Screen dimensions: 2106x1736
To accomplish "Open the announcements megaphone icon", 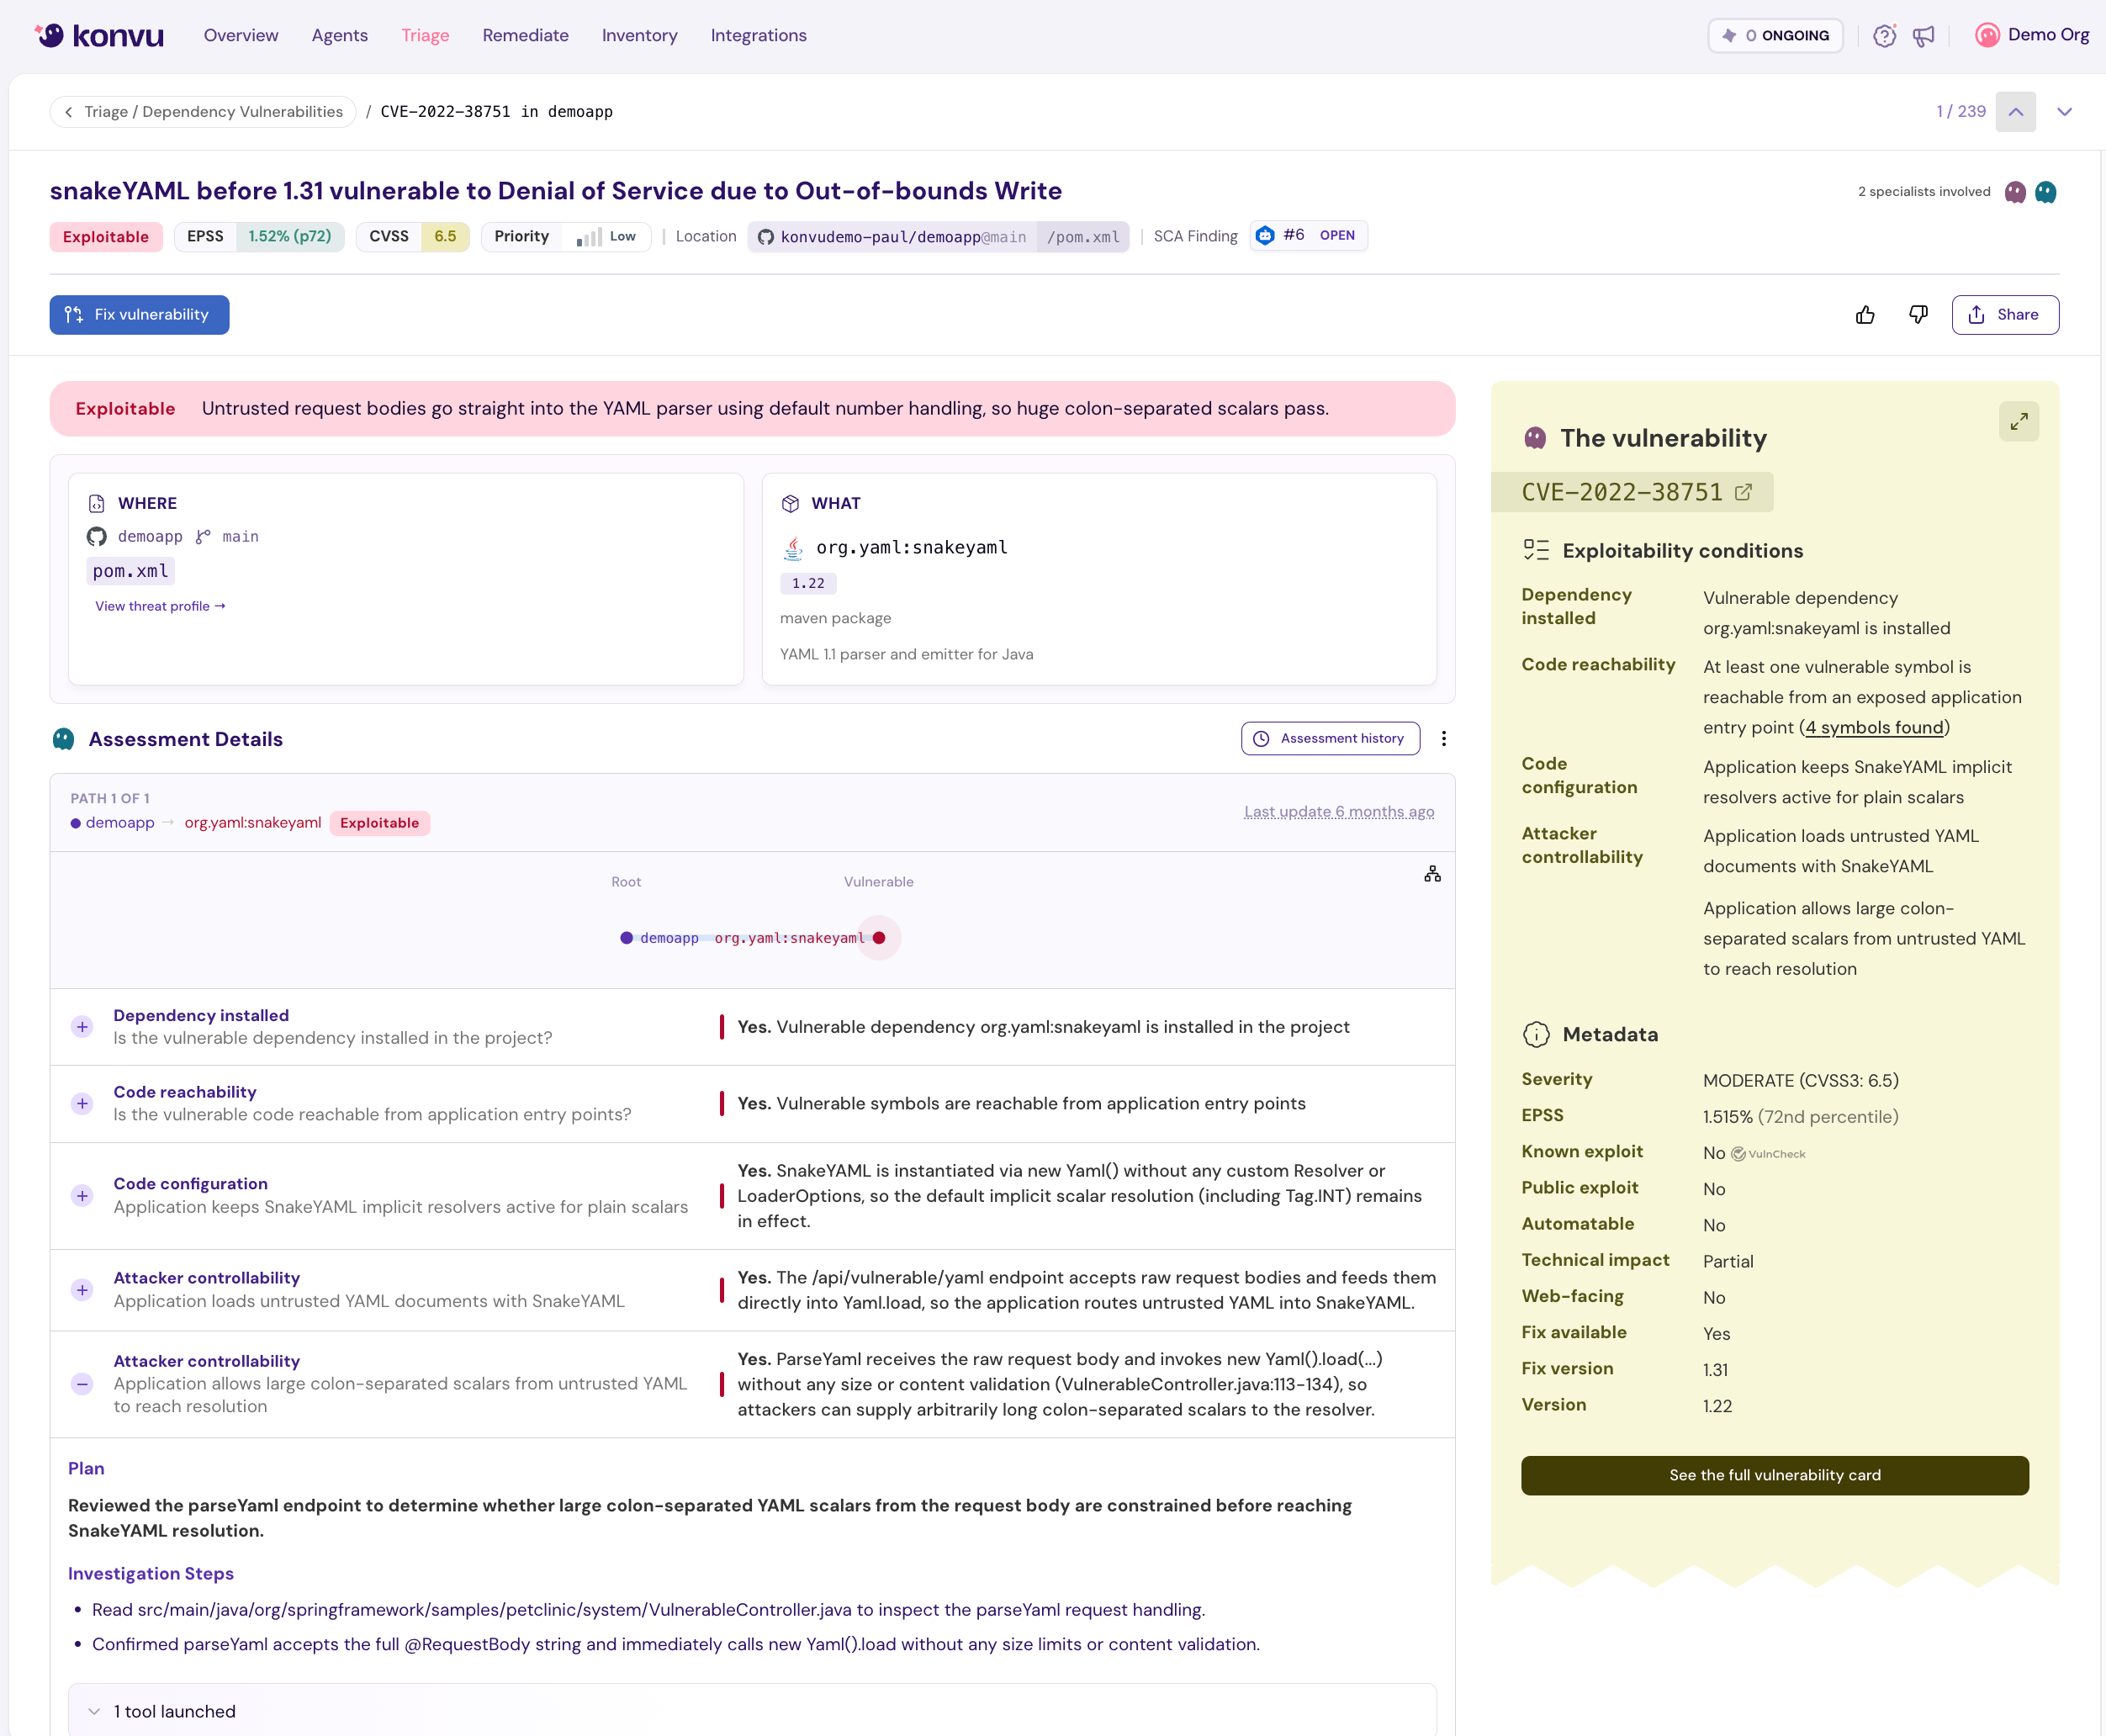I will pyautogui.click(x=1923, y=36).
